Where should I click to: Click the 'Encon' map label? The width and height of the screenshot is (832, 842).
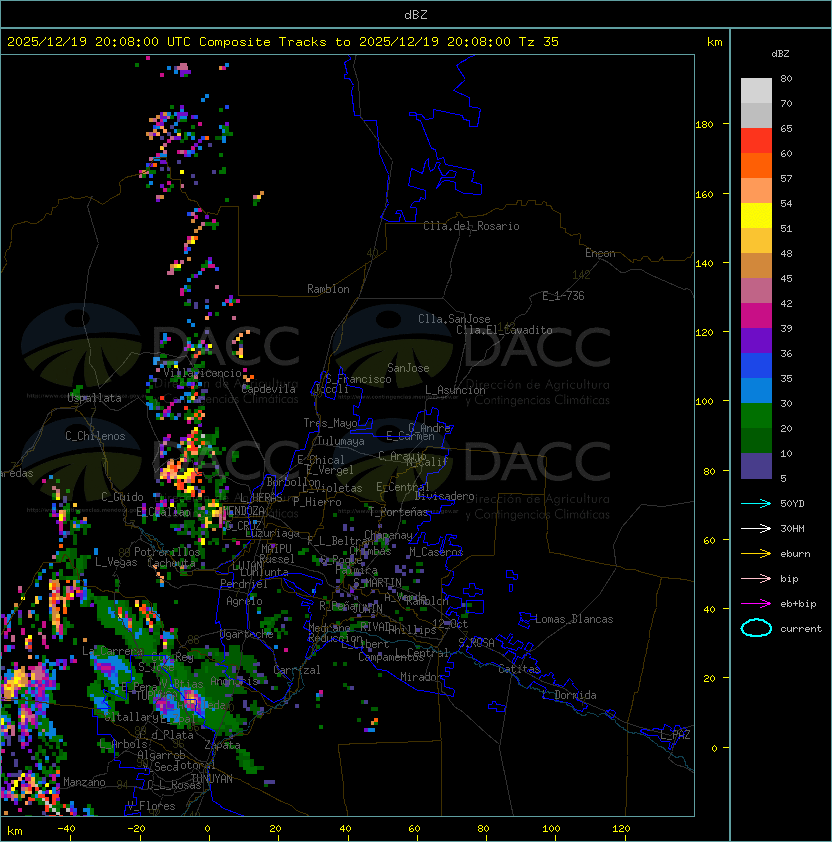[600, 253]
